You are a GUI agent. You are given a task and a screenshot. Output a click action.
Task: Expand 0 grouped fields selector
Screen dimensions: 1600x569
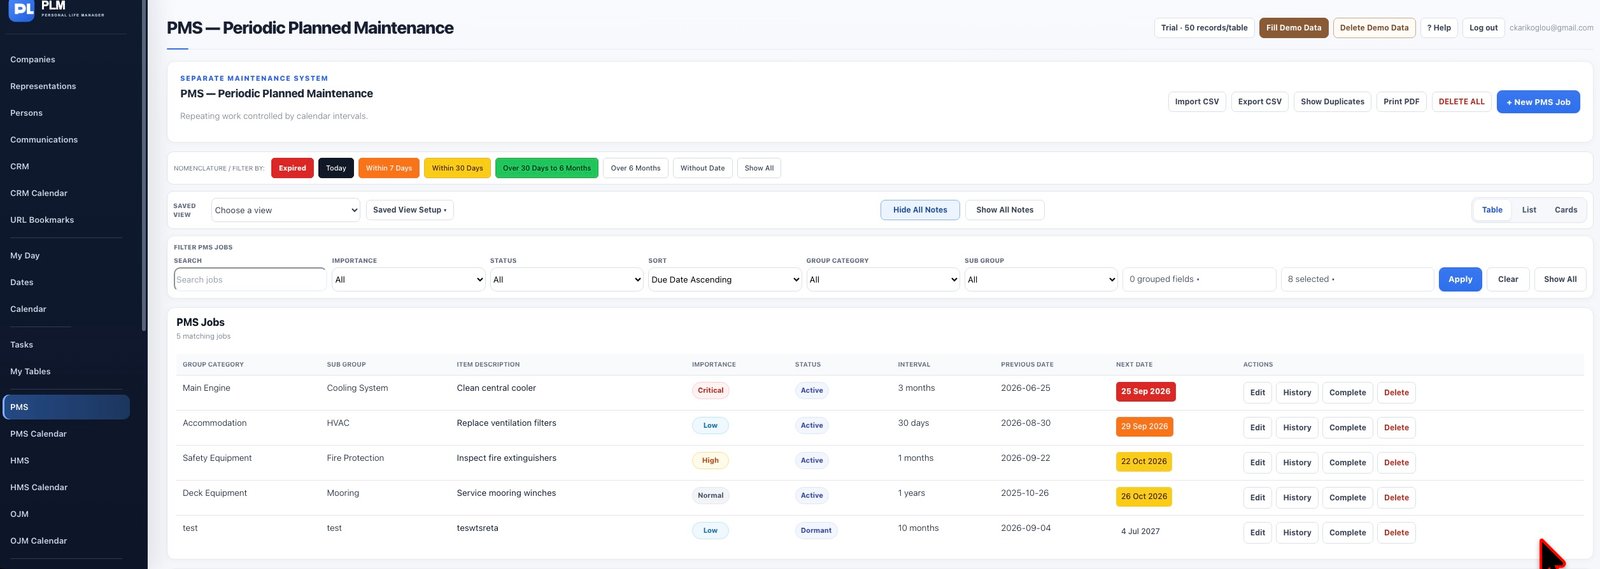click(x=1199, y=280)
